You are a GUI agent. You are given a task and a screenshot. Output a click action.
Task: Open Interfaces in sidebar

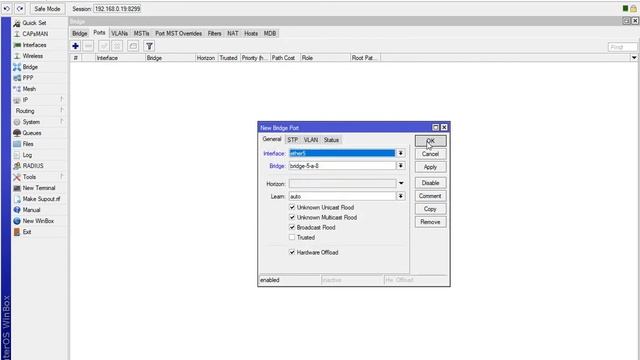point(34,45)
